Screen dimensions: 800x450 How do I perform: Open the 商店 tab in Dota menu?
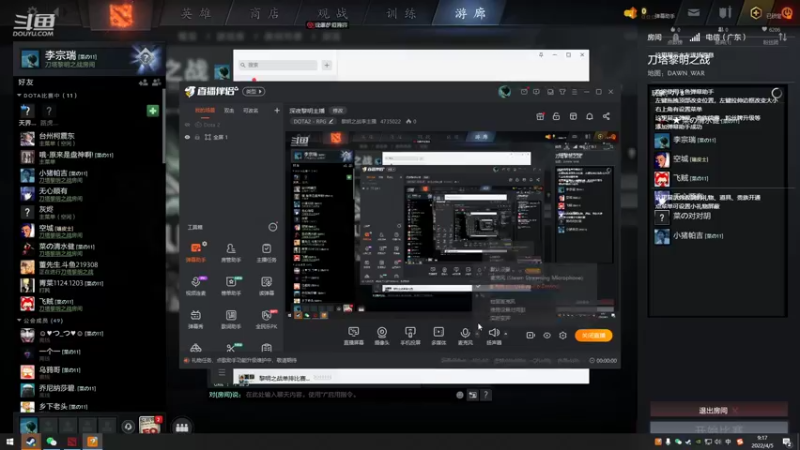click(x=265, y=13)
